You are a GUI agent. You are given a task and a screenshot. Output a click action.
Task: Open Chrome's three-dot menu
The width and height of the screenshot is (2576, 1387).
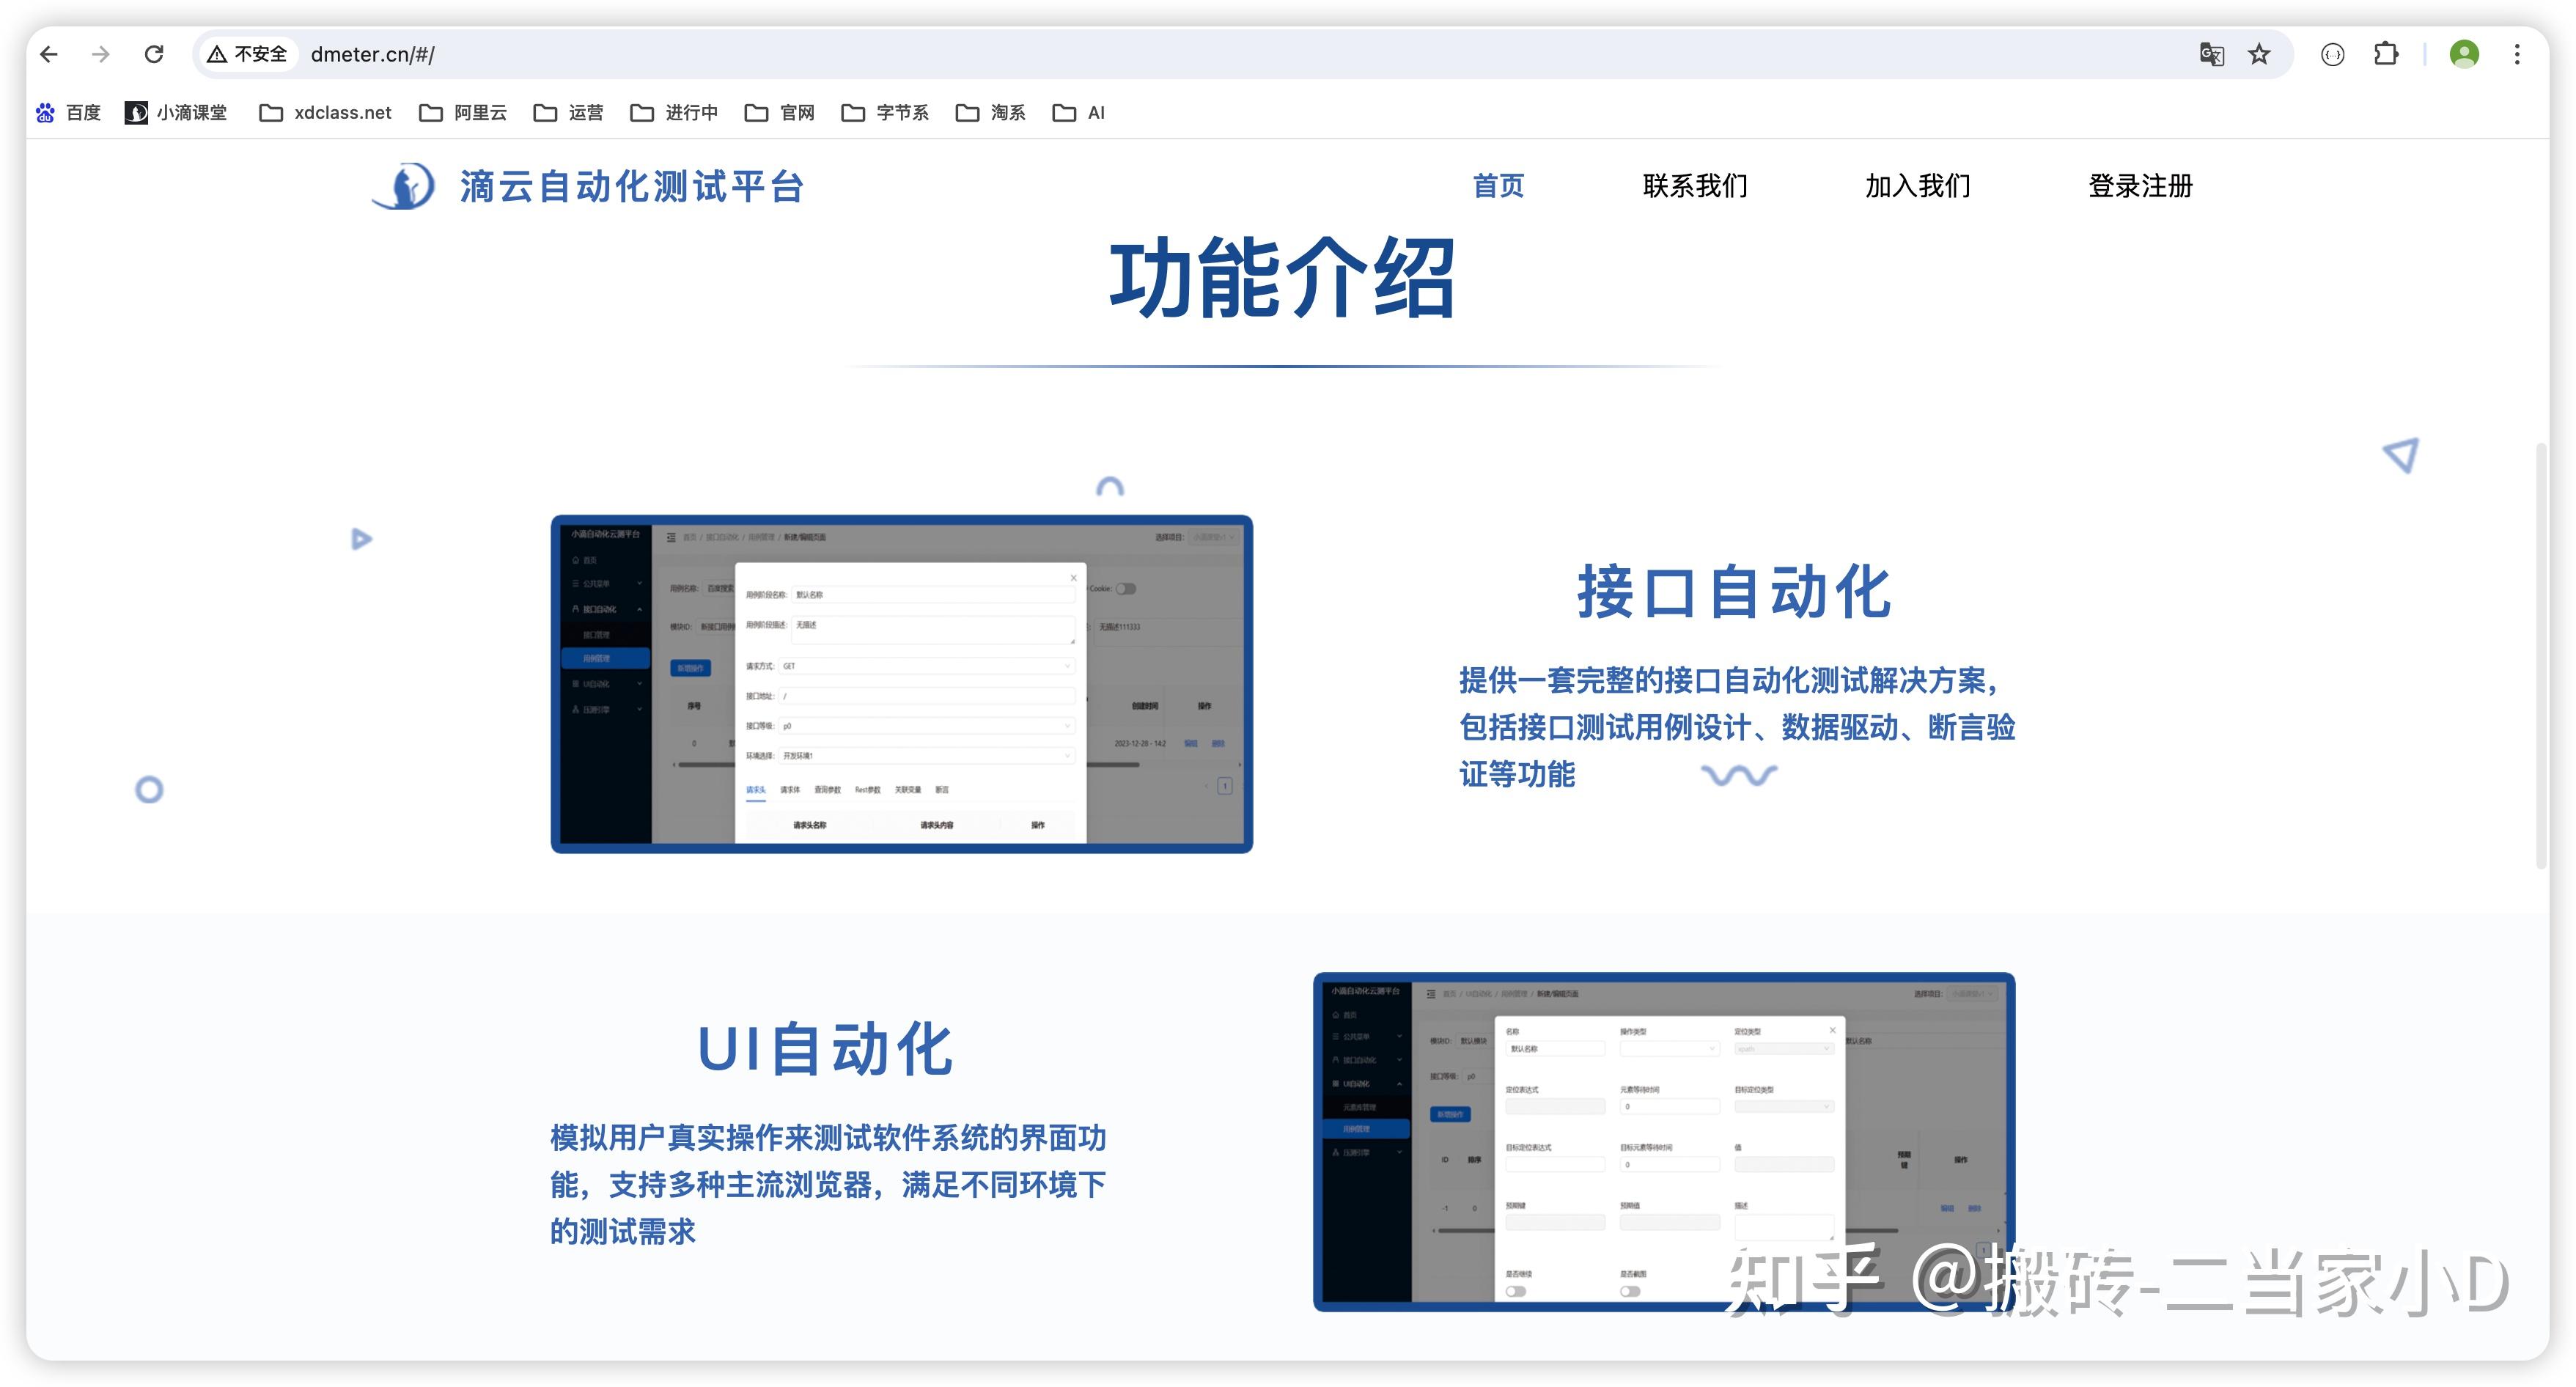point(2517,54)
